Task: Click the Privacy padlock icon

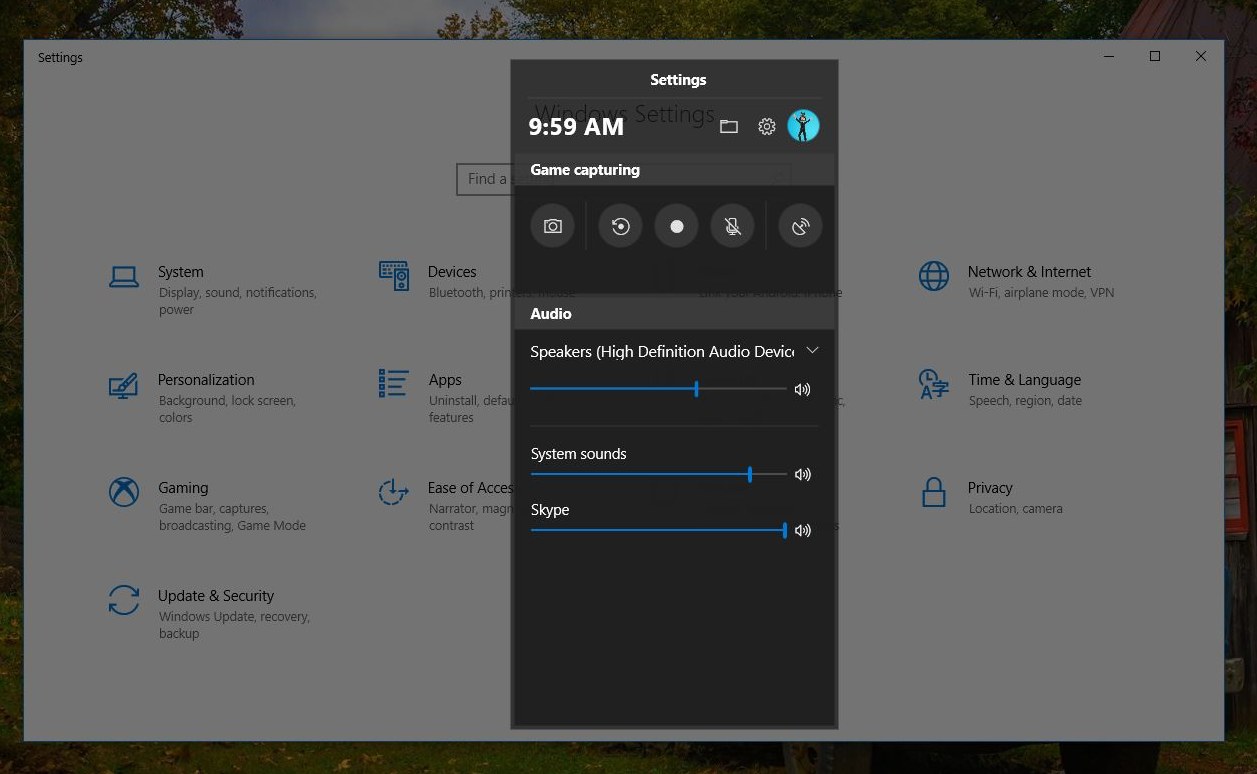Action: point(934,492)
